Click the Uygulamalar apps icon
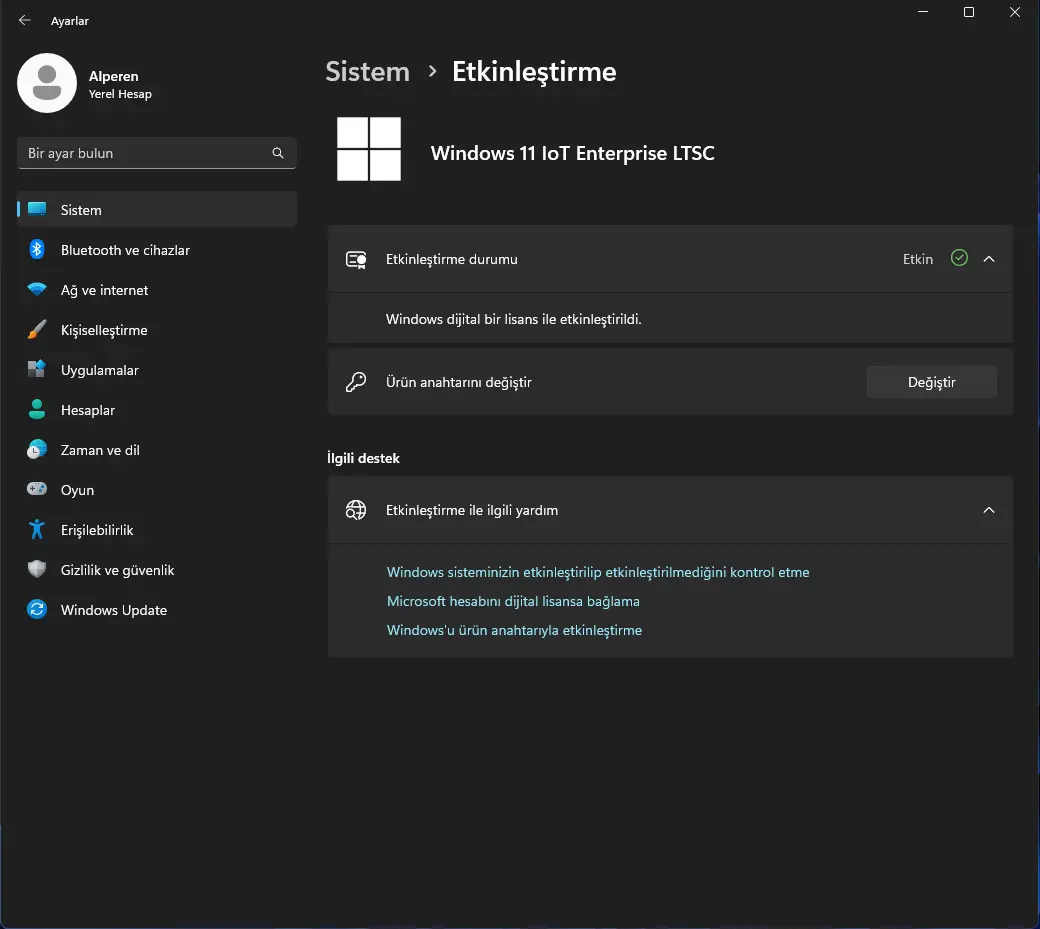The width and height of the screenshot is (1040, 929). pos(37,369)
